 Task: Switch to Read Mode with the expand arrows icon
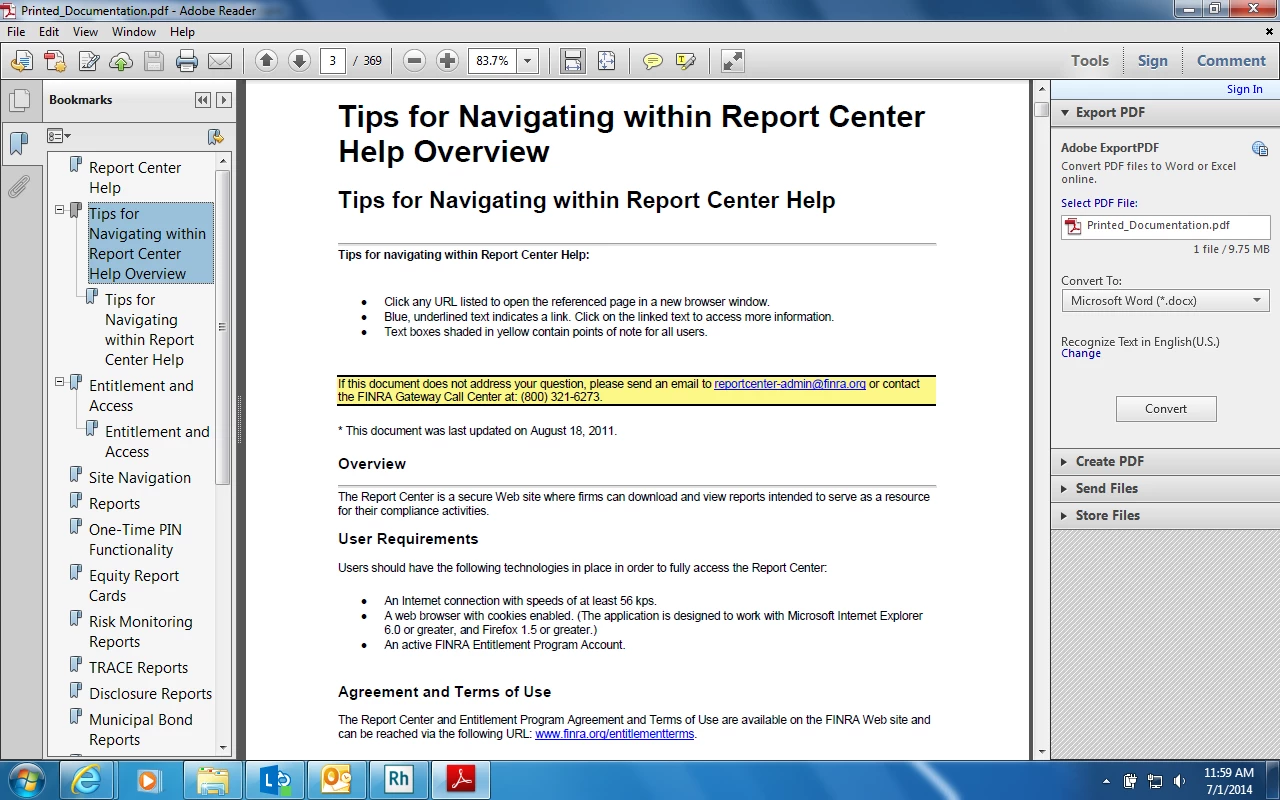point(733,61)
